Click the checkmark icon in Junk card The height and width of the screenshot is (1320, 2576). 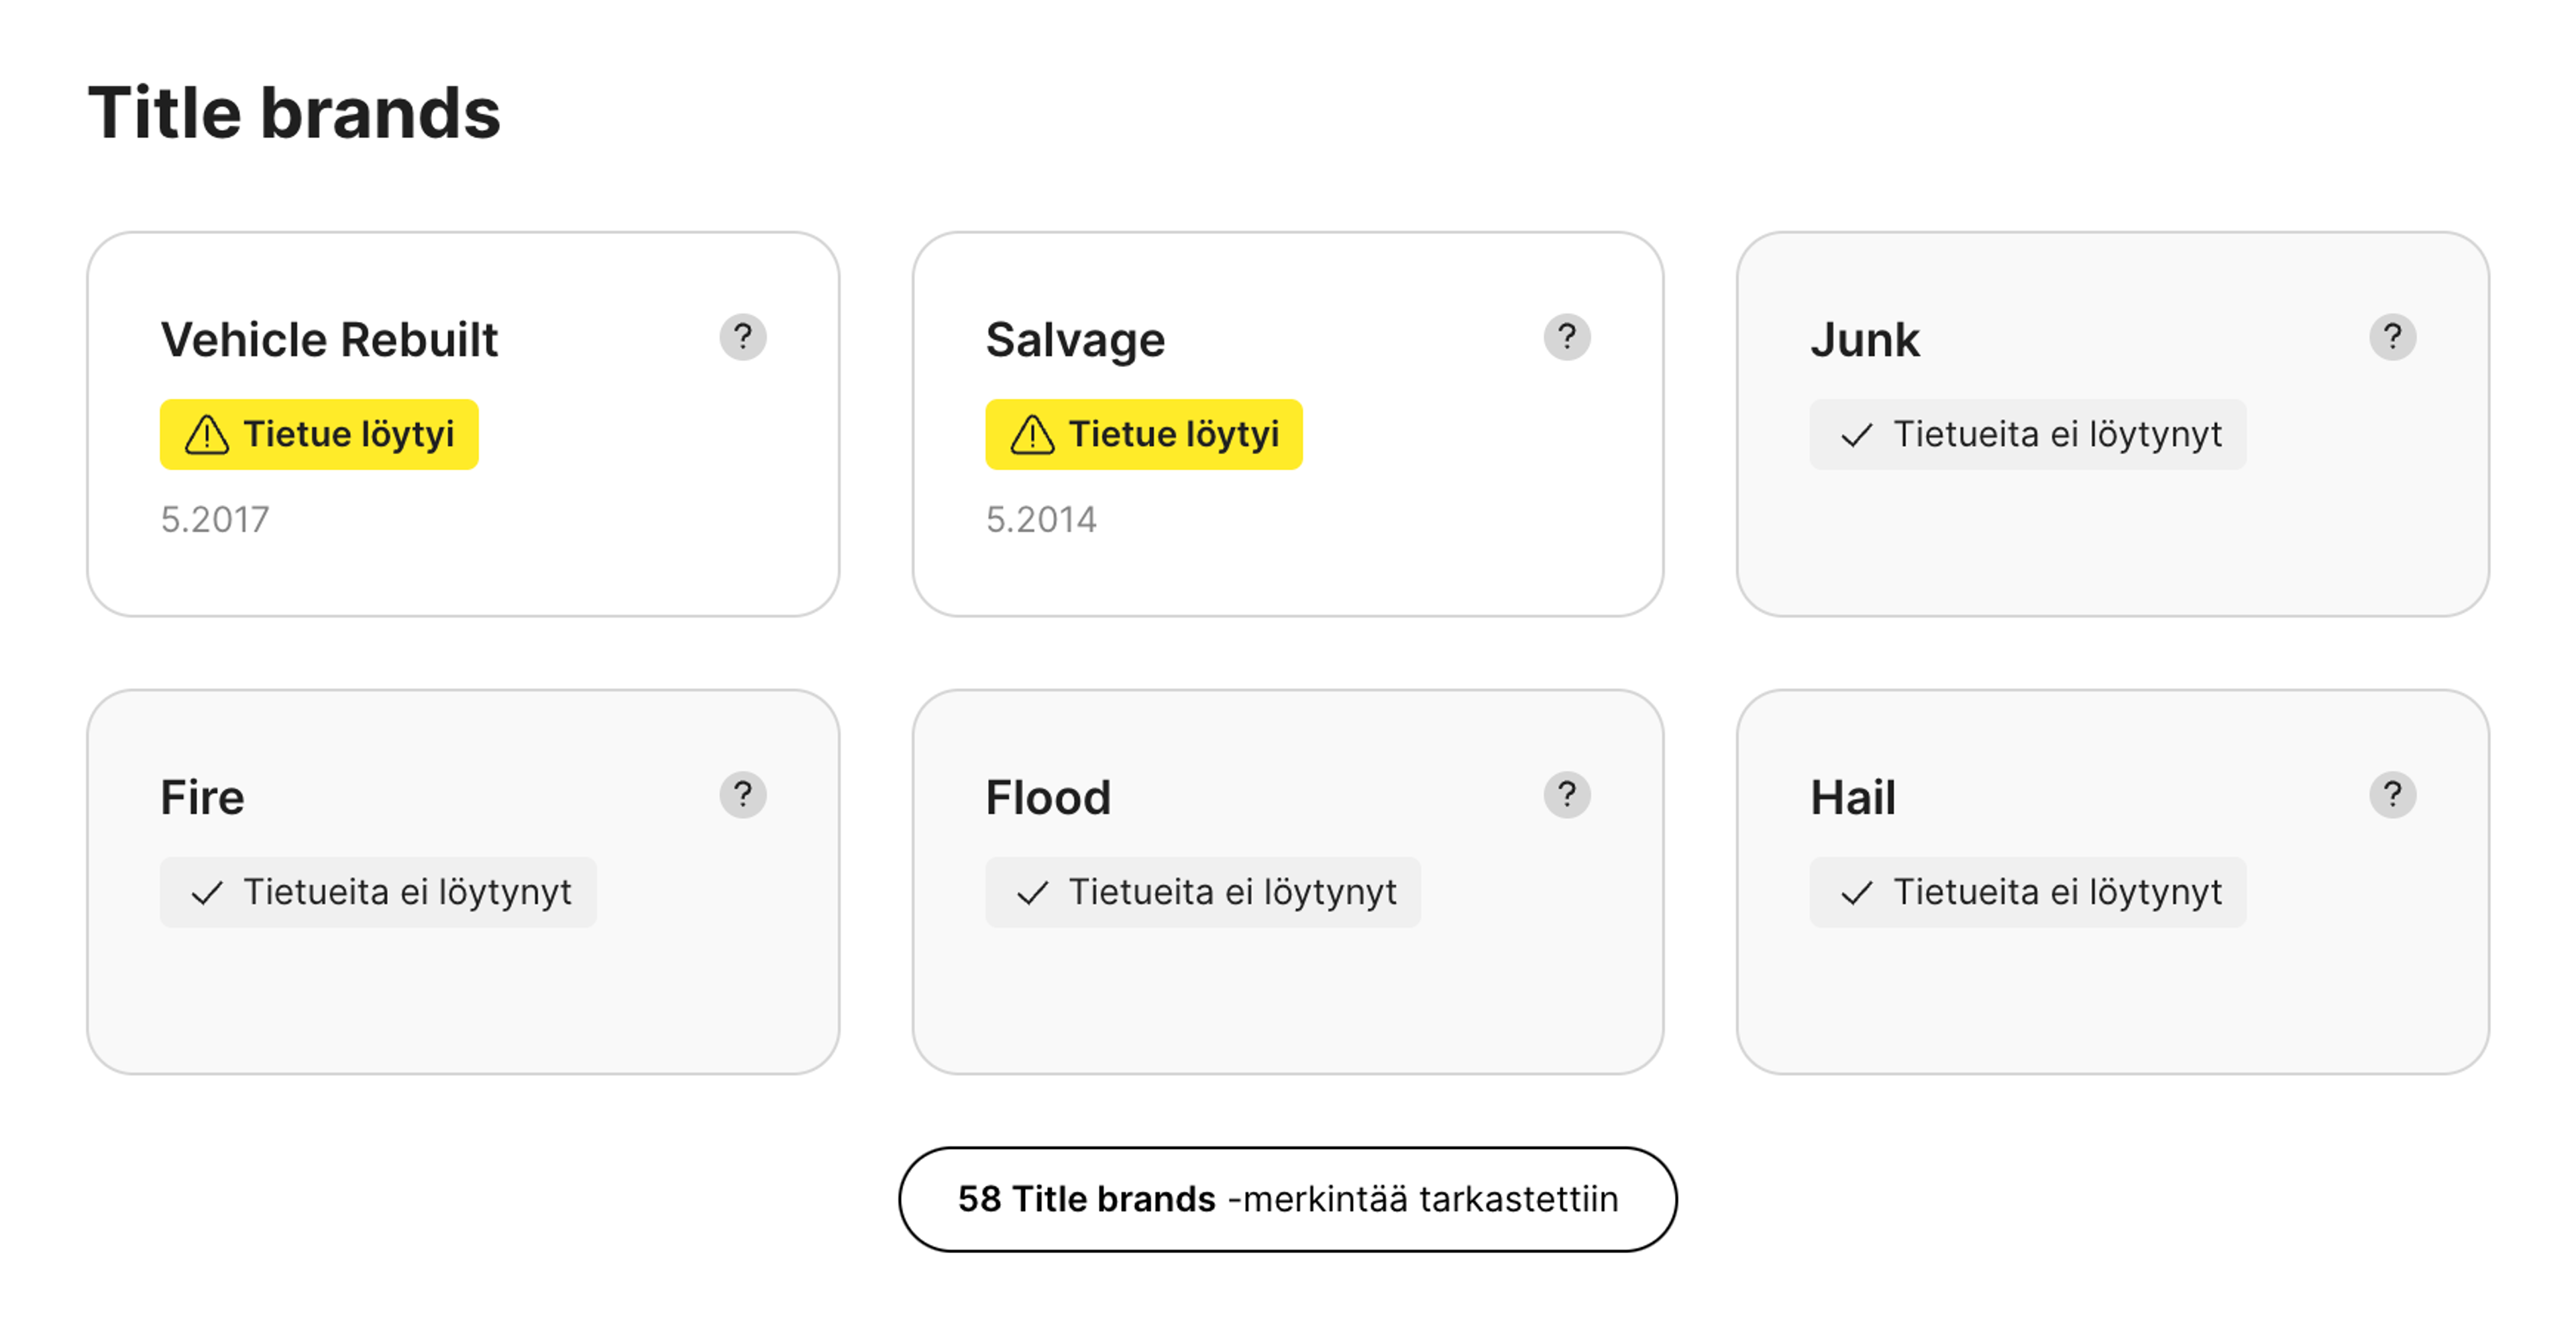pyautogui.click(x=1858, y=434)
